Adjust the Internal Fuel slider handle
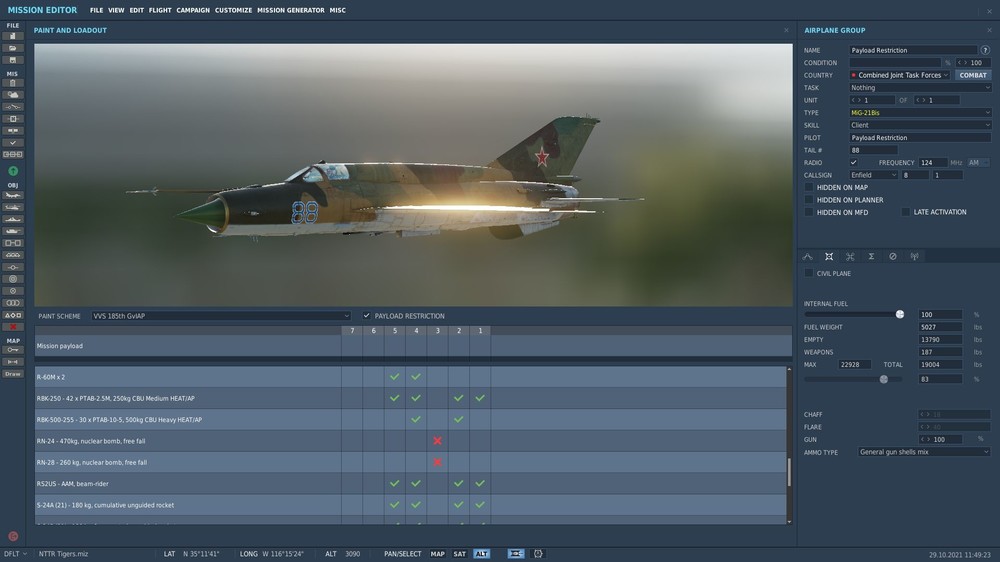1000x562 pixels. point(900,314)
